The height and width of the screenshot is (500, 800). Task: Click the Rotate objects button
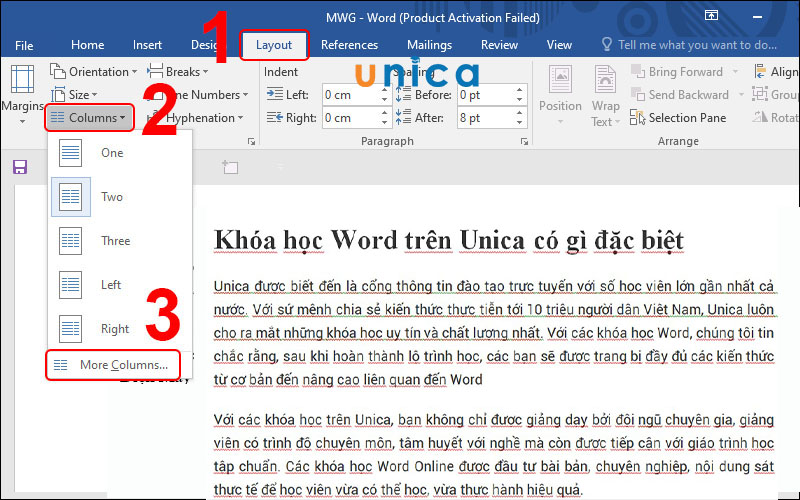click(776, 118)
